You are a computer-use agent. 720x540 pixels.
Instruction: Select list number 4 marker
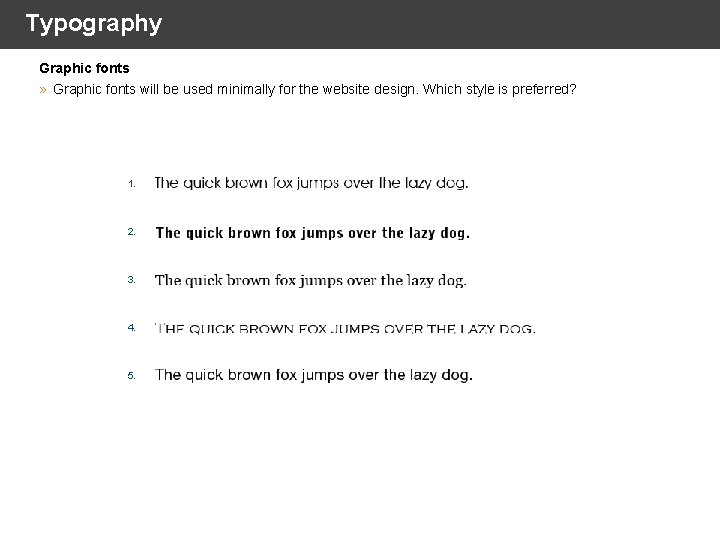pos(132,327)
